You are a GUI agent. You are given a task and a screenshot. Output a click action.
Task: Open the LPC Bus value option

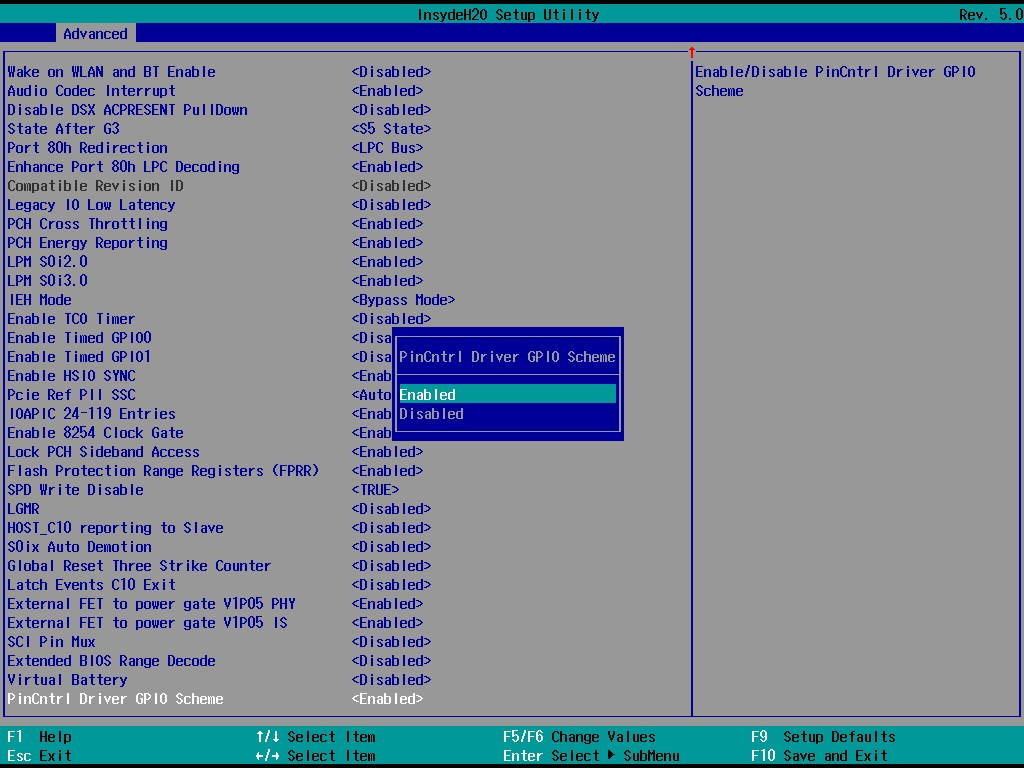click(x=387, y=148)
